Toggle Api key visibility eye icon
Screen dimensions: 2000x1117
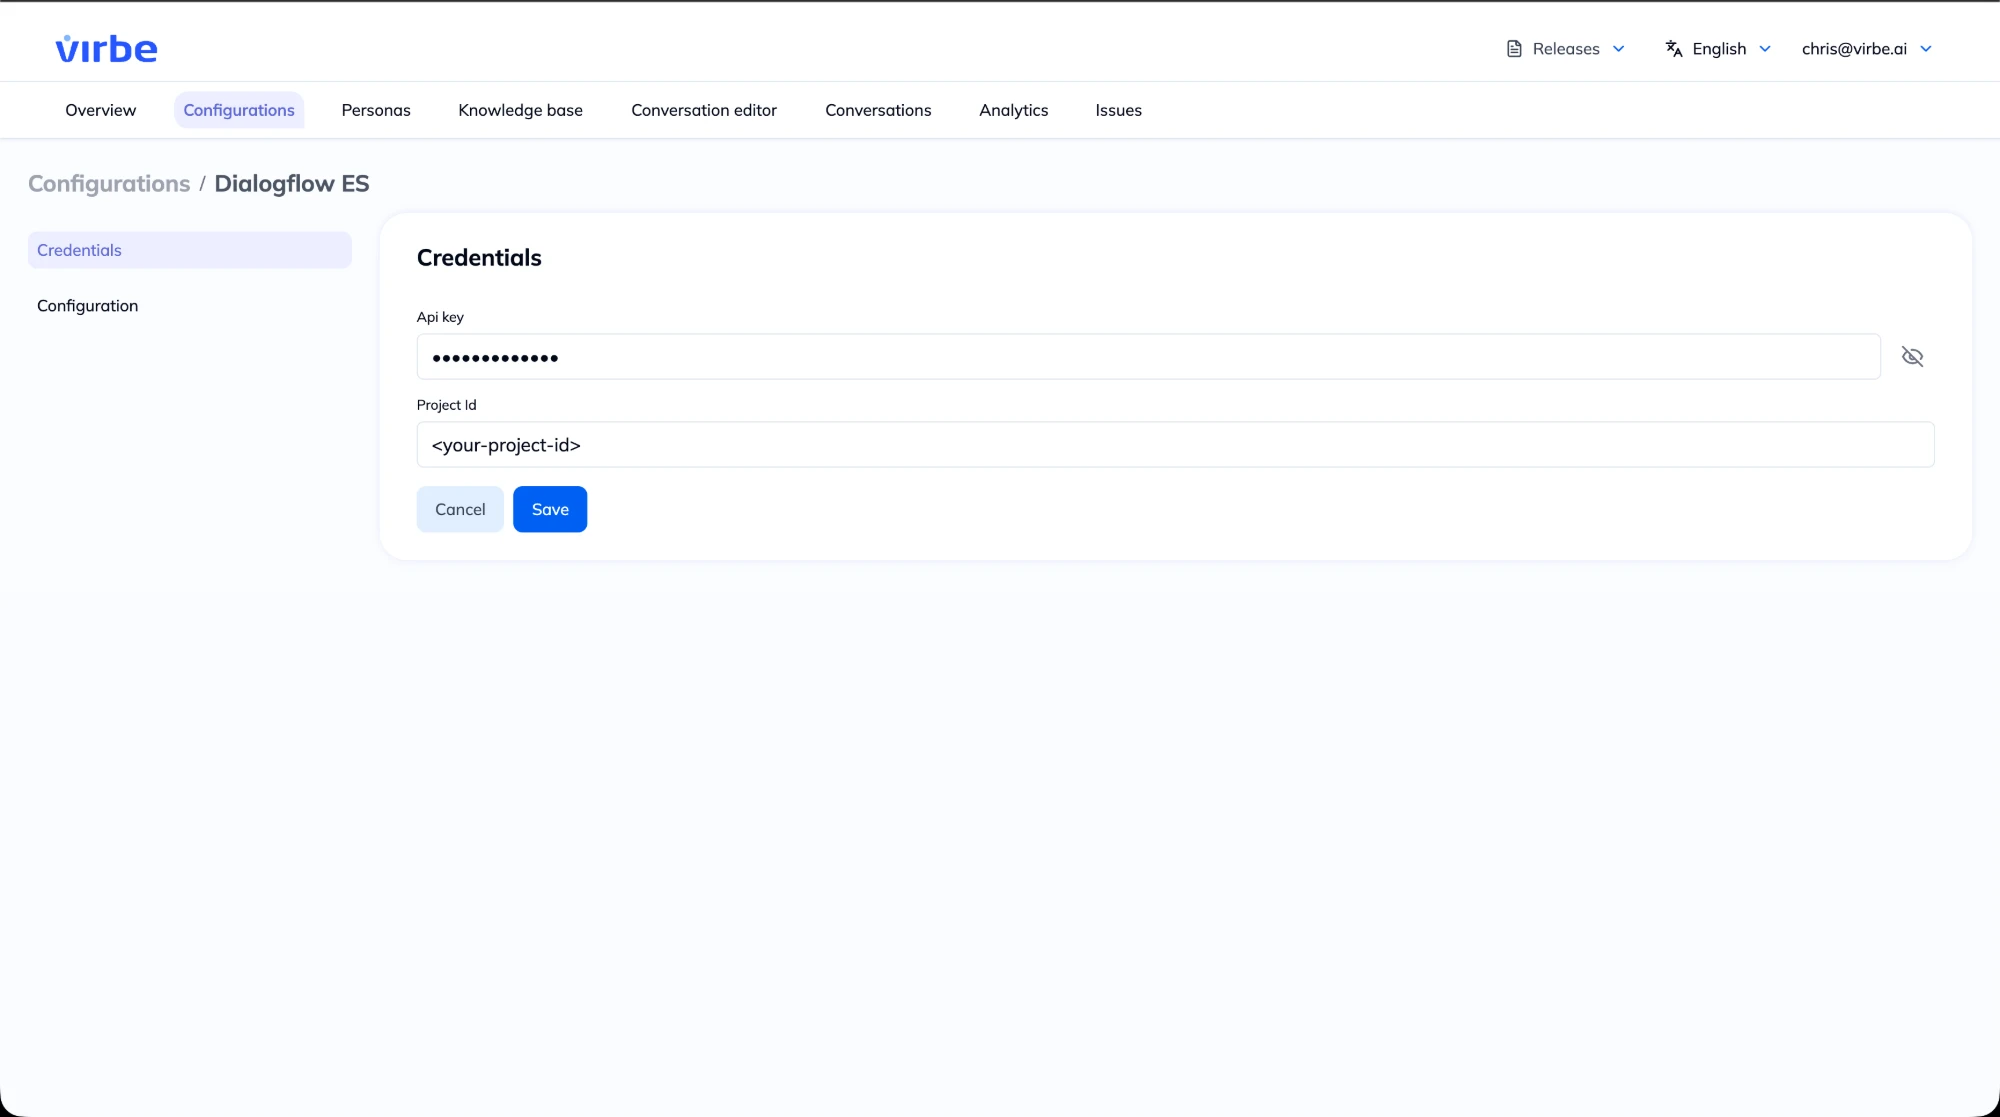pos(1912,357)
